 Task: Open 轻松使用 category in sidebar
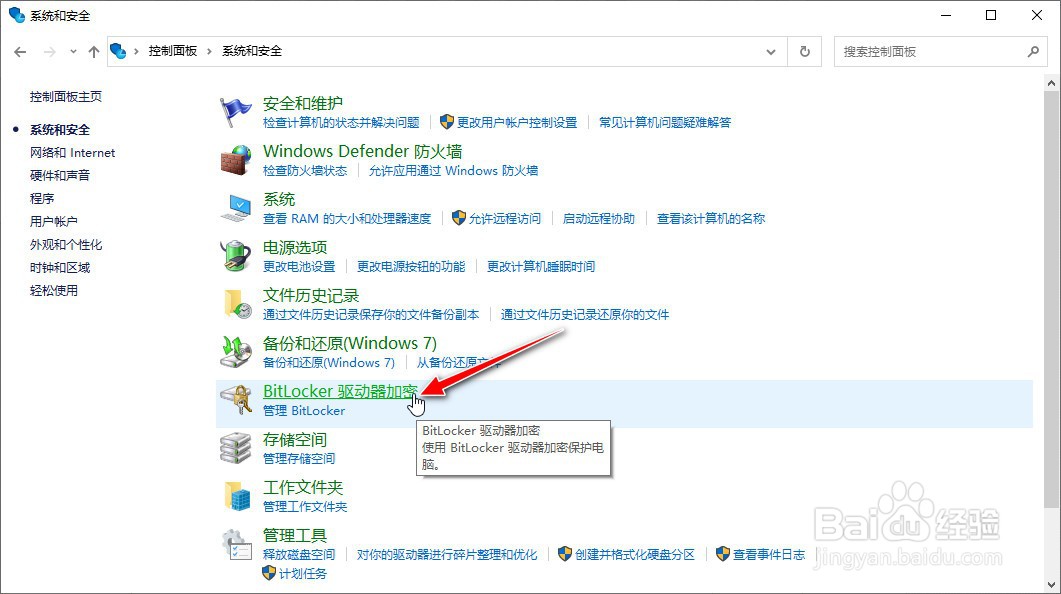coord(53,290)
